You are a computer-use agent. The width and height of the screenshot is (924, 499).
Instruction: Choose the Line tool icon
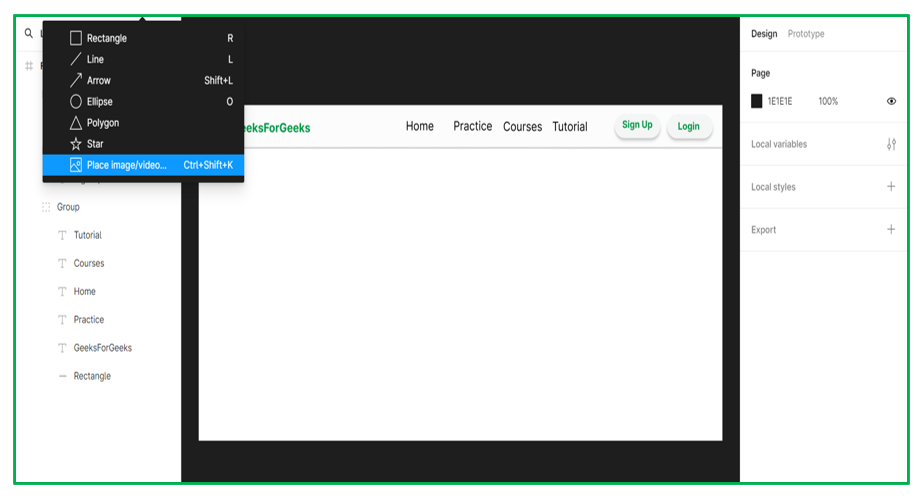(75, 60)
